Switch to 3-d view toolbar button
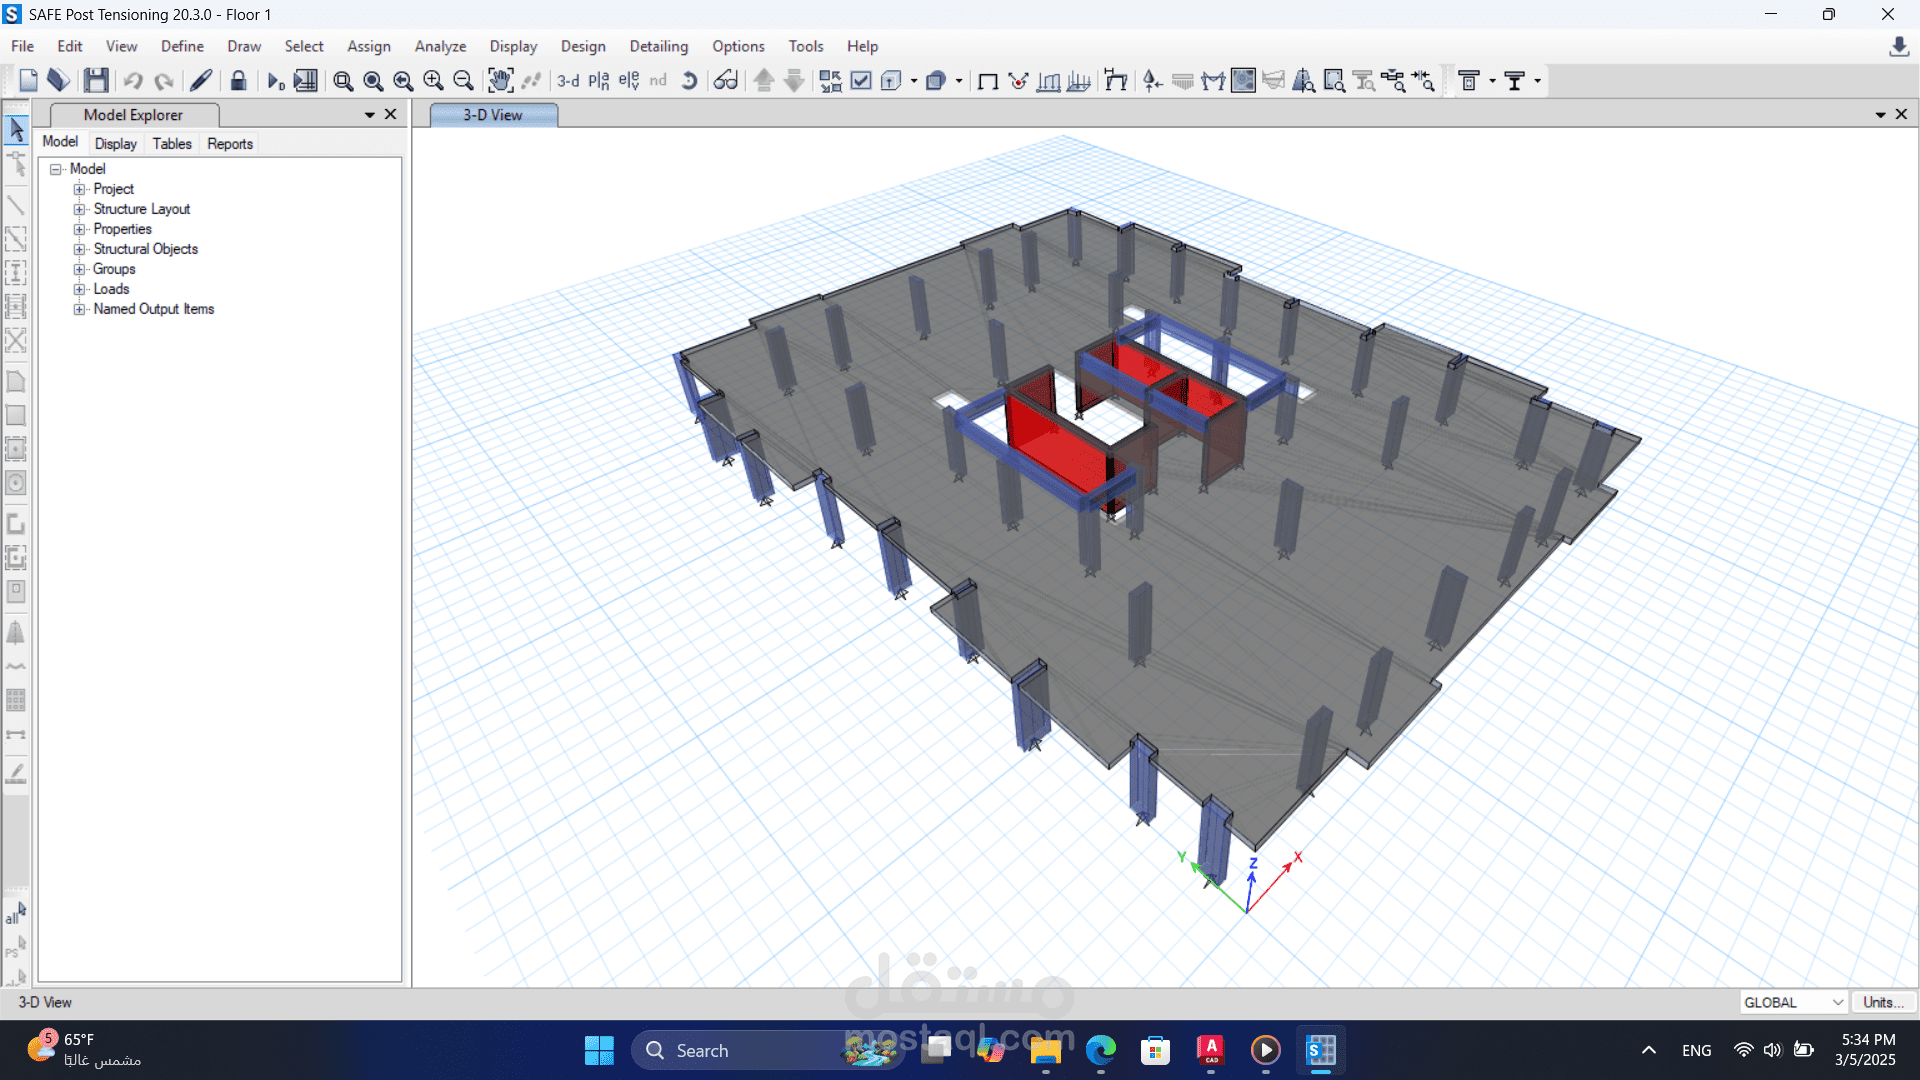1920x1080 pixels. click(x=568, y=81)
